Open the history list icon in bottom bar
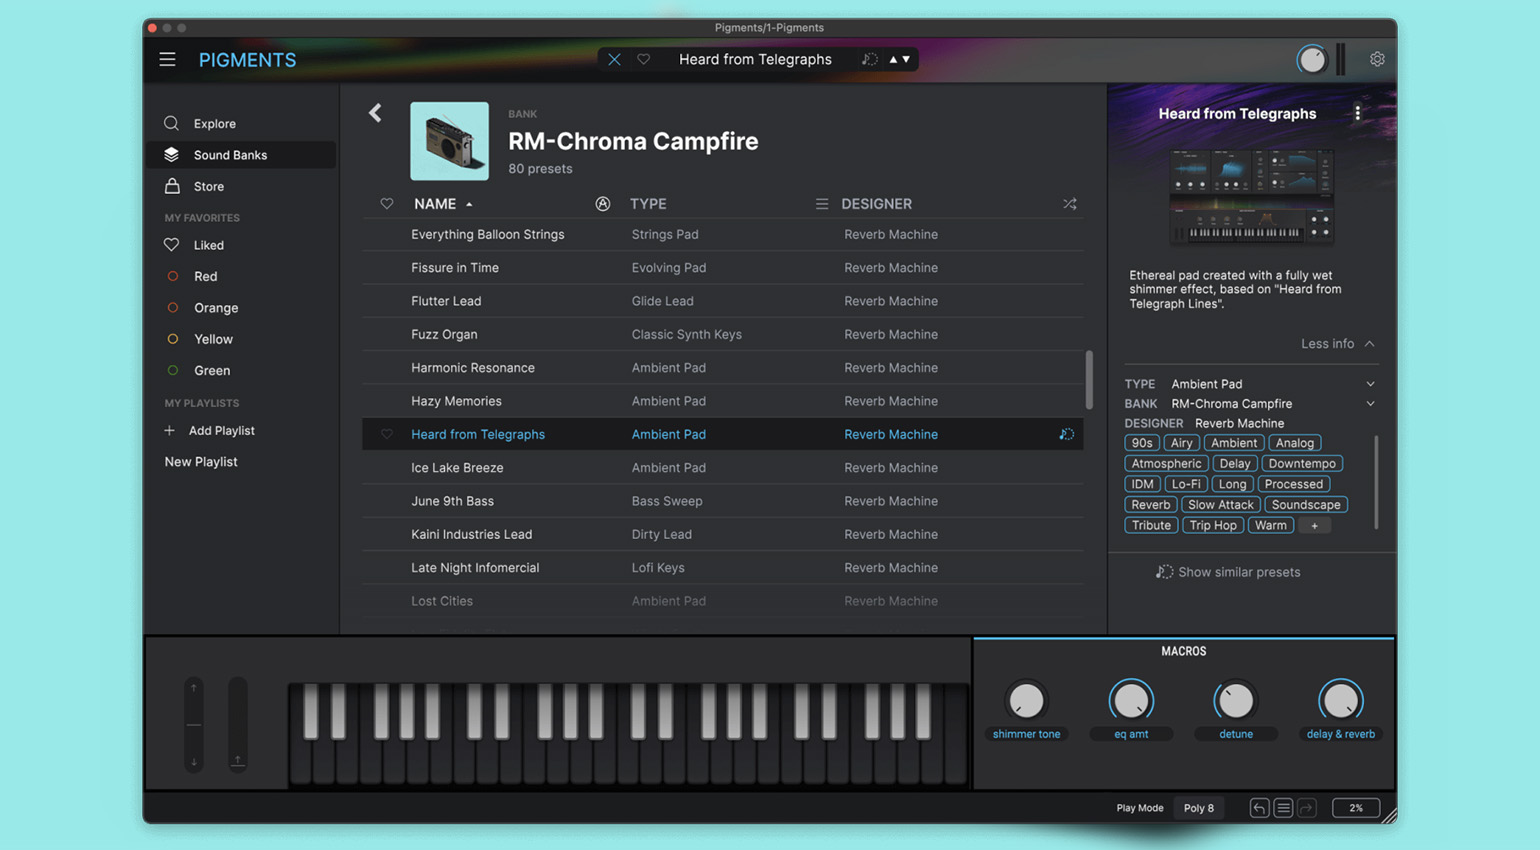 (x=1283, y=808)
